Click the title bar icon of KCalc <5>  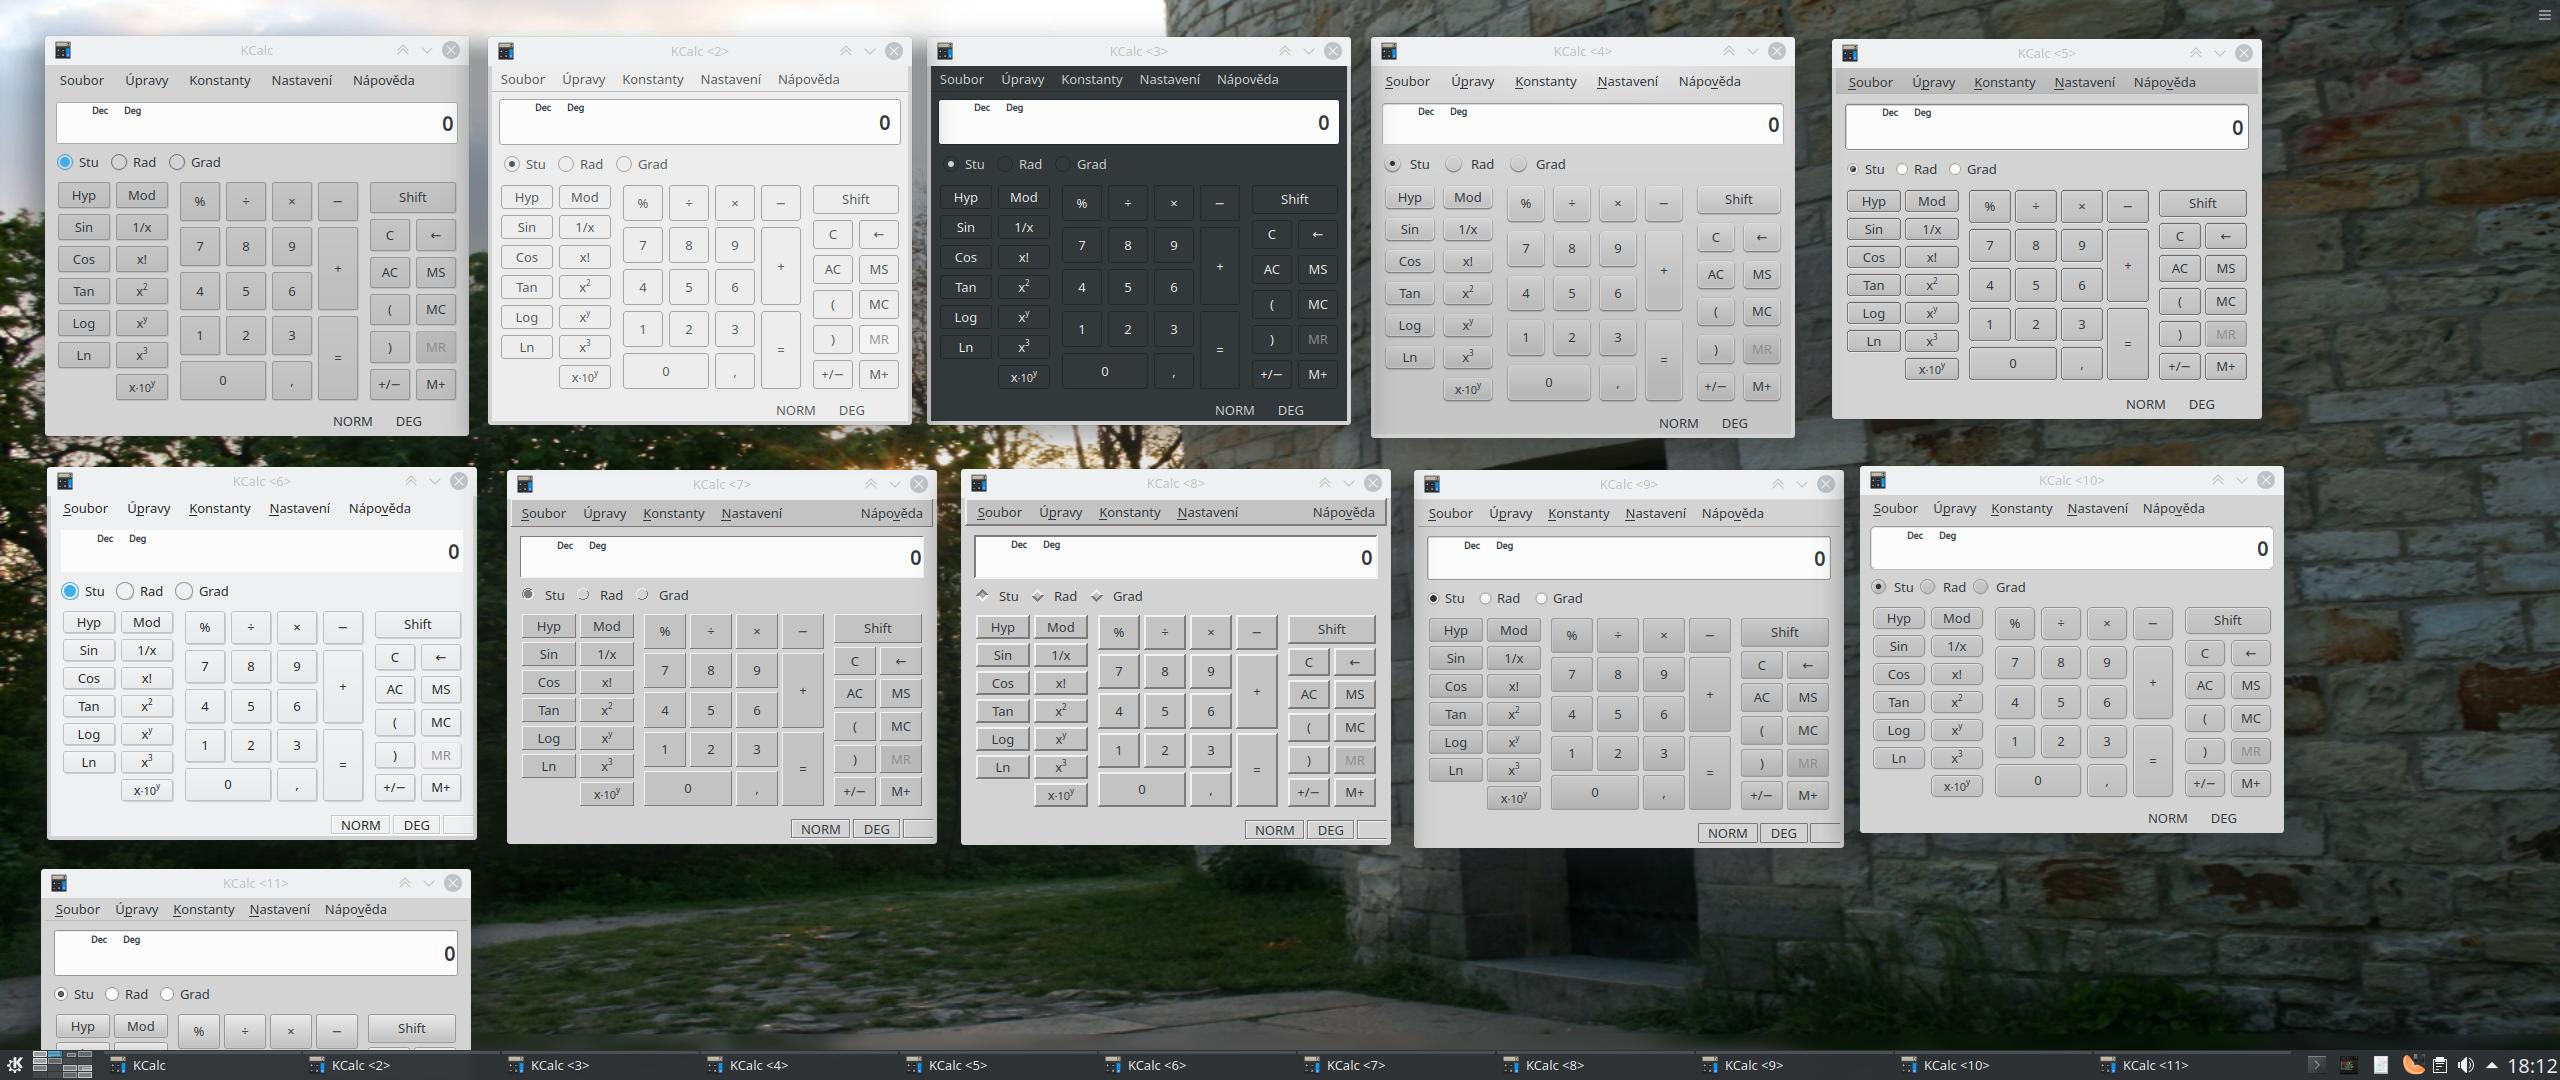(1850, 53)
